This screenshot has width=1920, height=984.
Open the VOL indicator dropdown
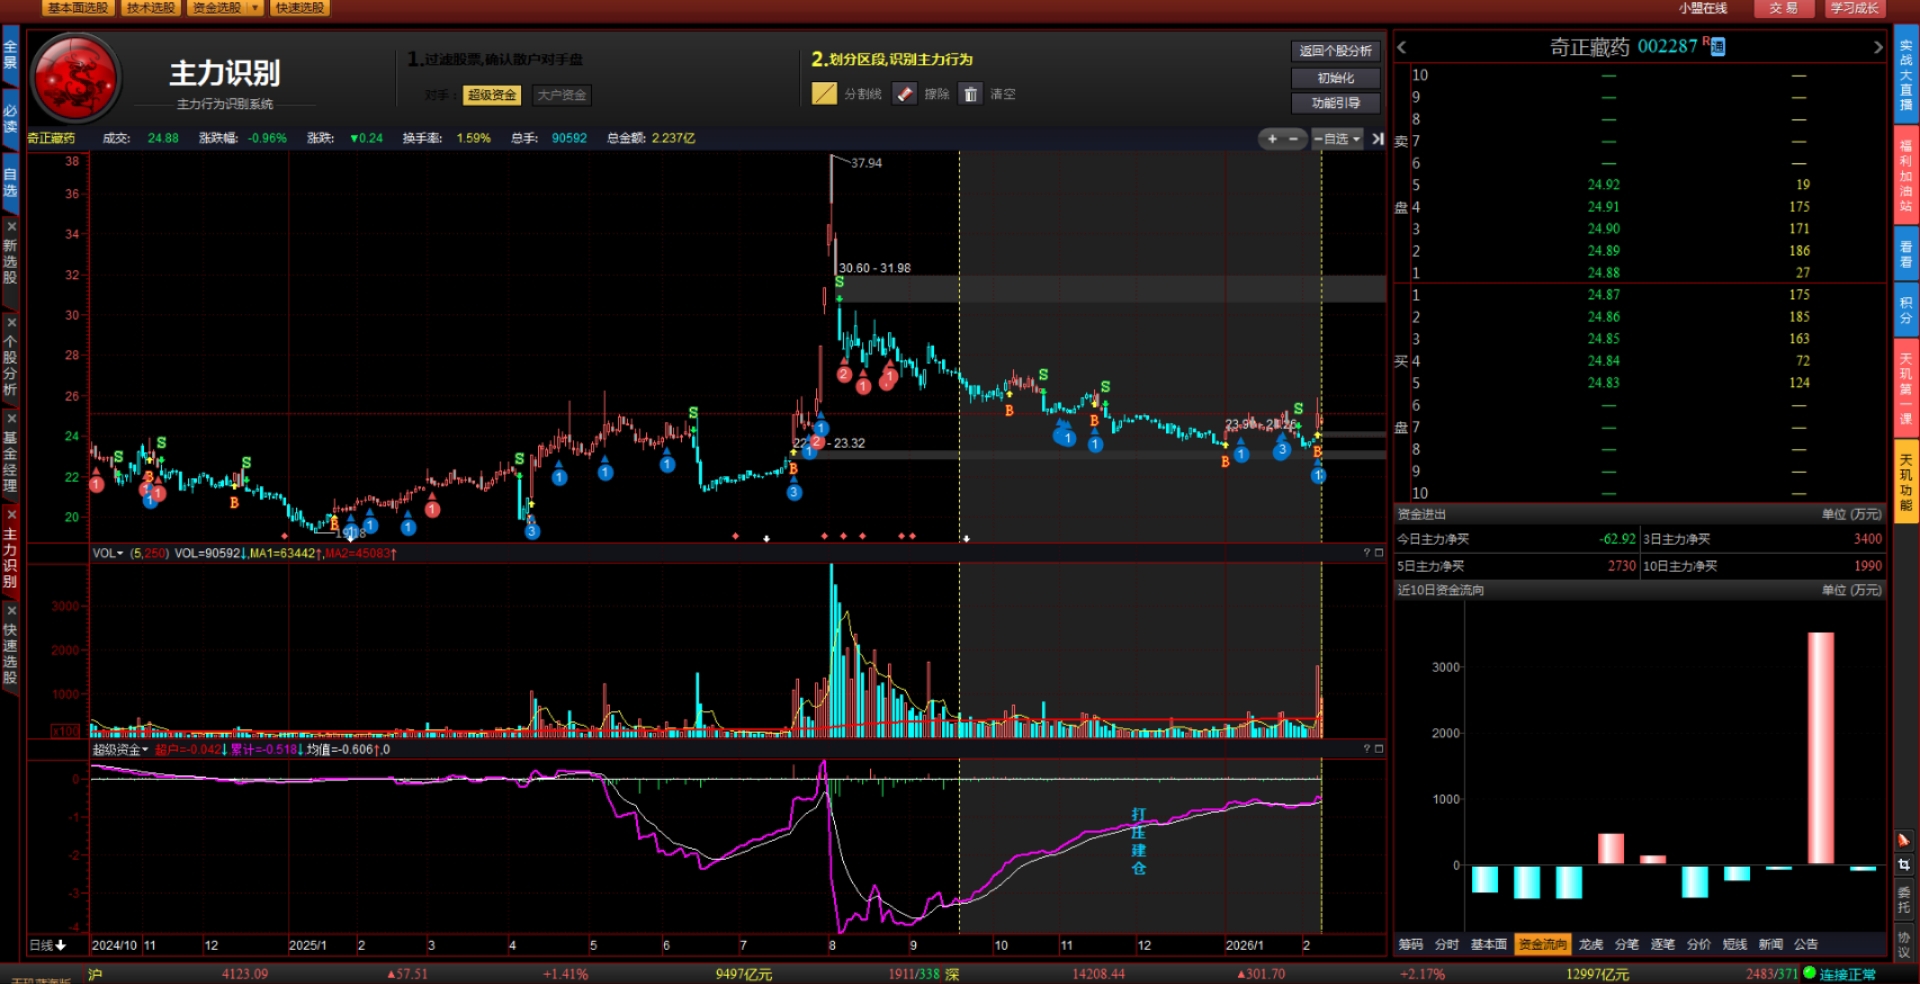[120, 553]
